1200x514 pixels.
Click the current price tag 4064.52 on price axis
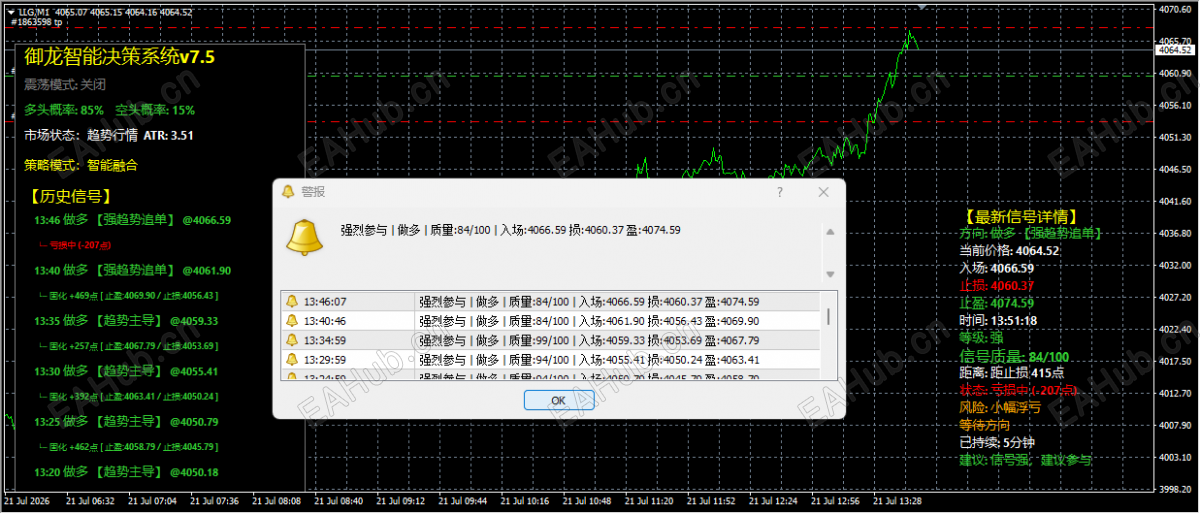click(x=1176, y=49)
